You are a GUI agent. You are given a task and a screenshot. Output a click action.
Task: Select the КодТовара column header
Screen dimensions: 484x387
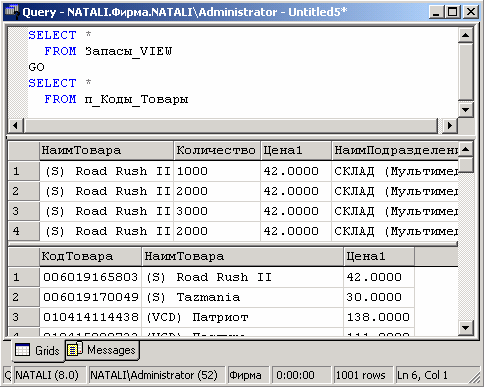tap(91, 256)
